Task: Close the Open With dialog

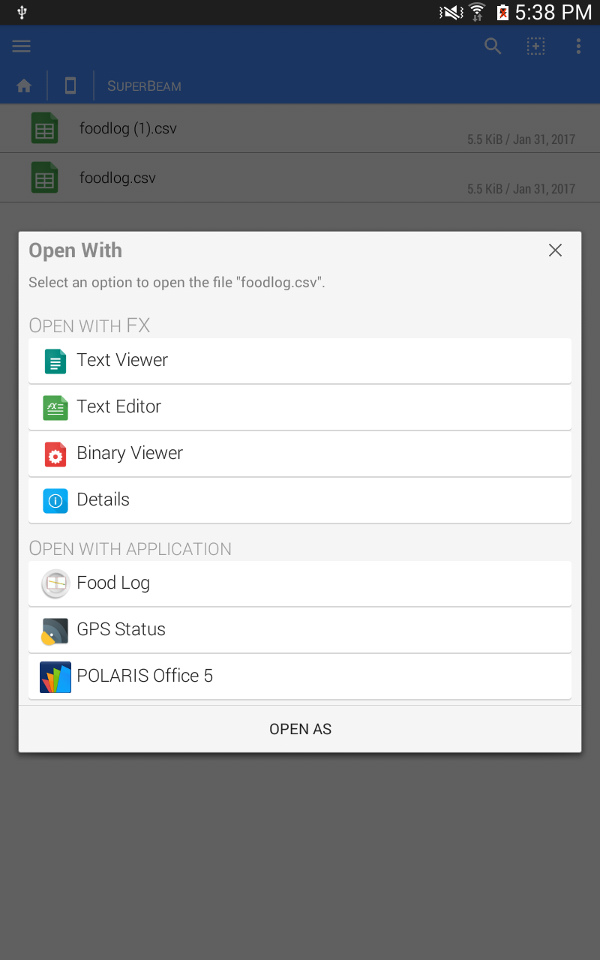Action: [555, 250]
